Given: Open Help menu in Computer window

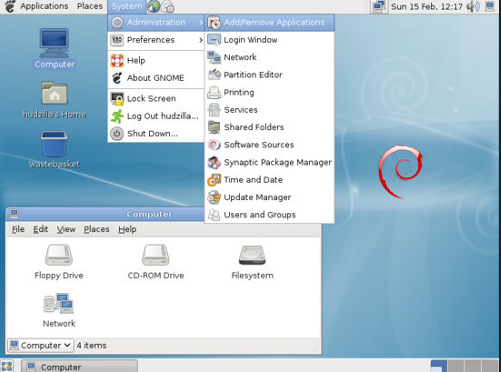Looking at the screenshot, I should coord(127,229).
